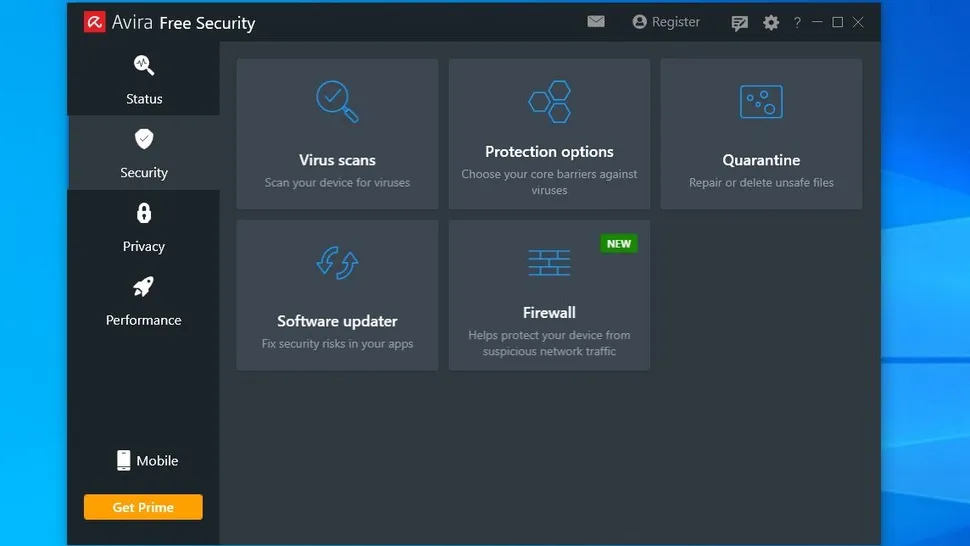Screen dimensions: 970x546
Task: Open Virus scans magnifier icon
Action: pos(337,101)
